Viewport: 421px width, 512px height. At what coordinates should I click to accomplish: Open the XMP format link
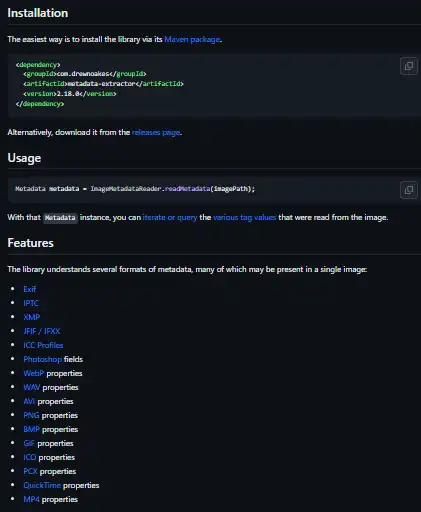[32, 317]
